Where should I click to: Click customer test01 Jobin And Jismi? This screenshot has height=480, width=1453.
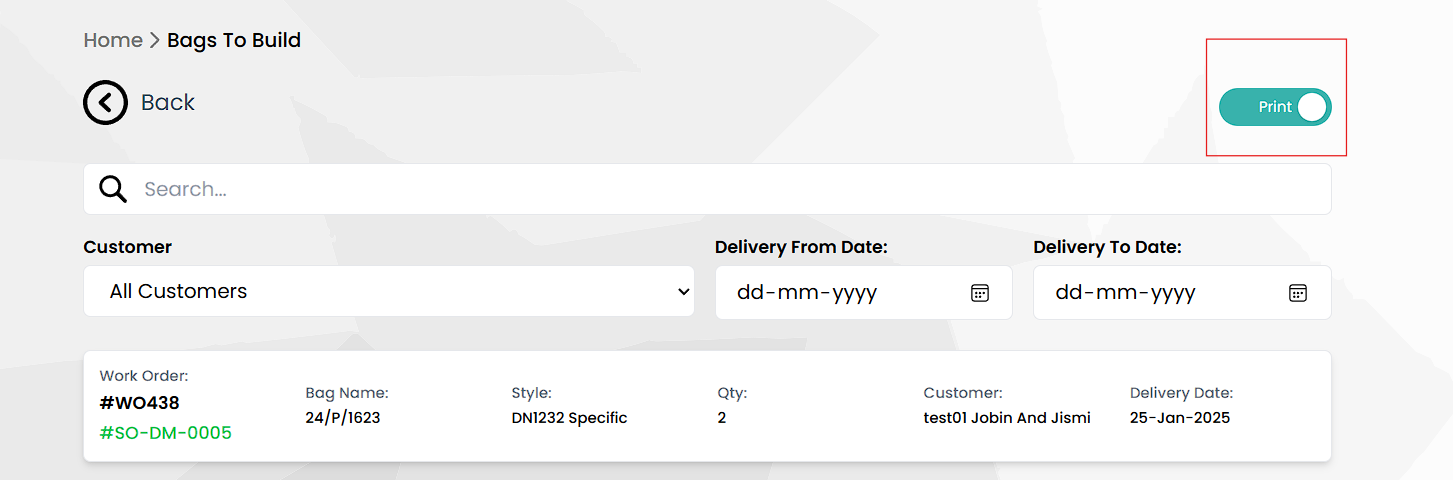pyautogui.click(x=1007, y=418)
